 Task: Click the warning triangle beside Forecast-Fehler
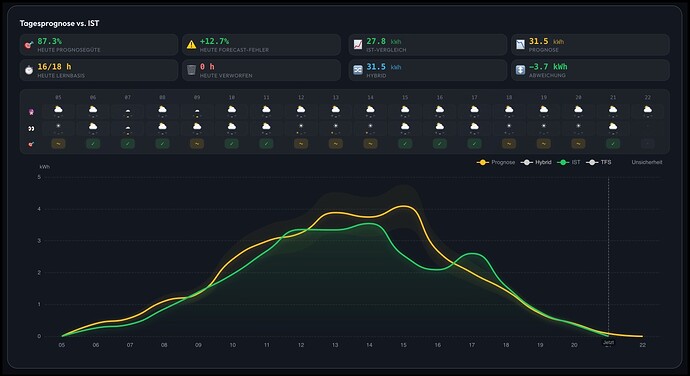click(x=191, y=45)
